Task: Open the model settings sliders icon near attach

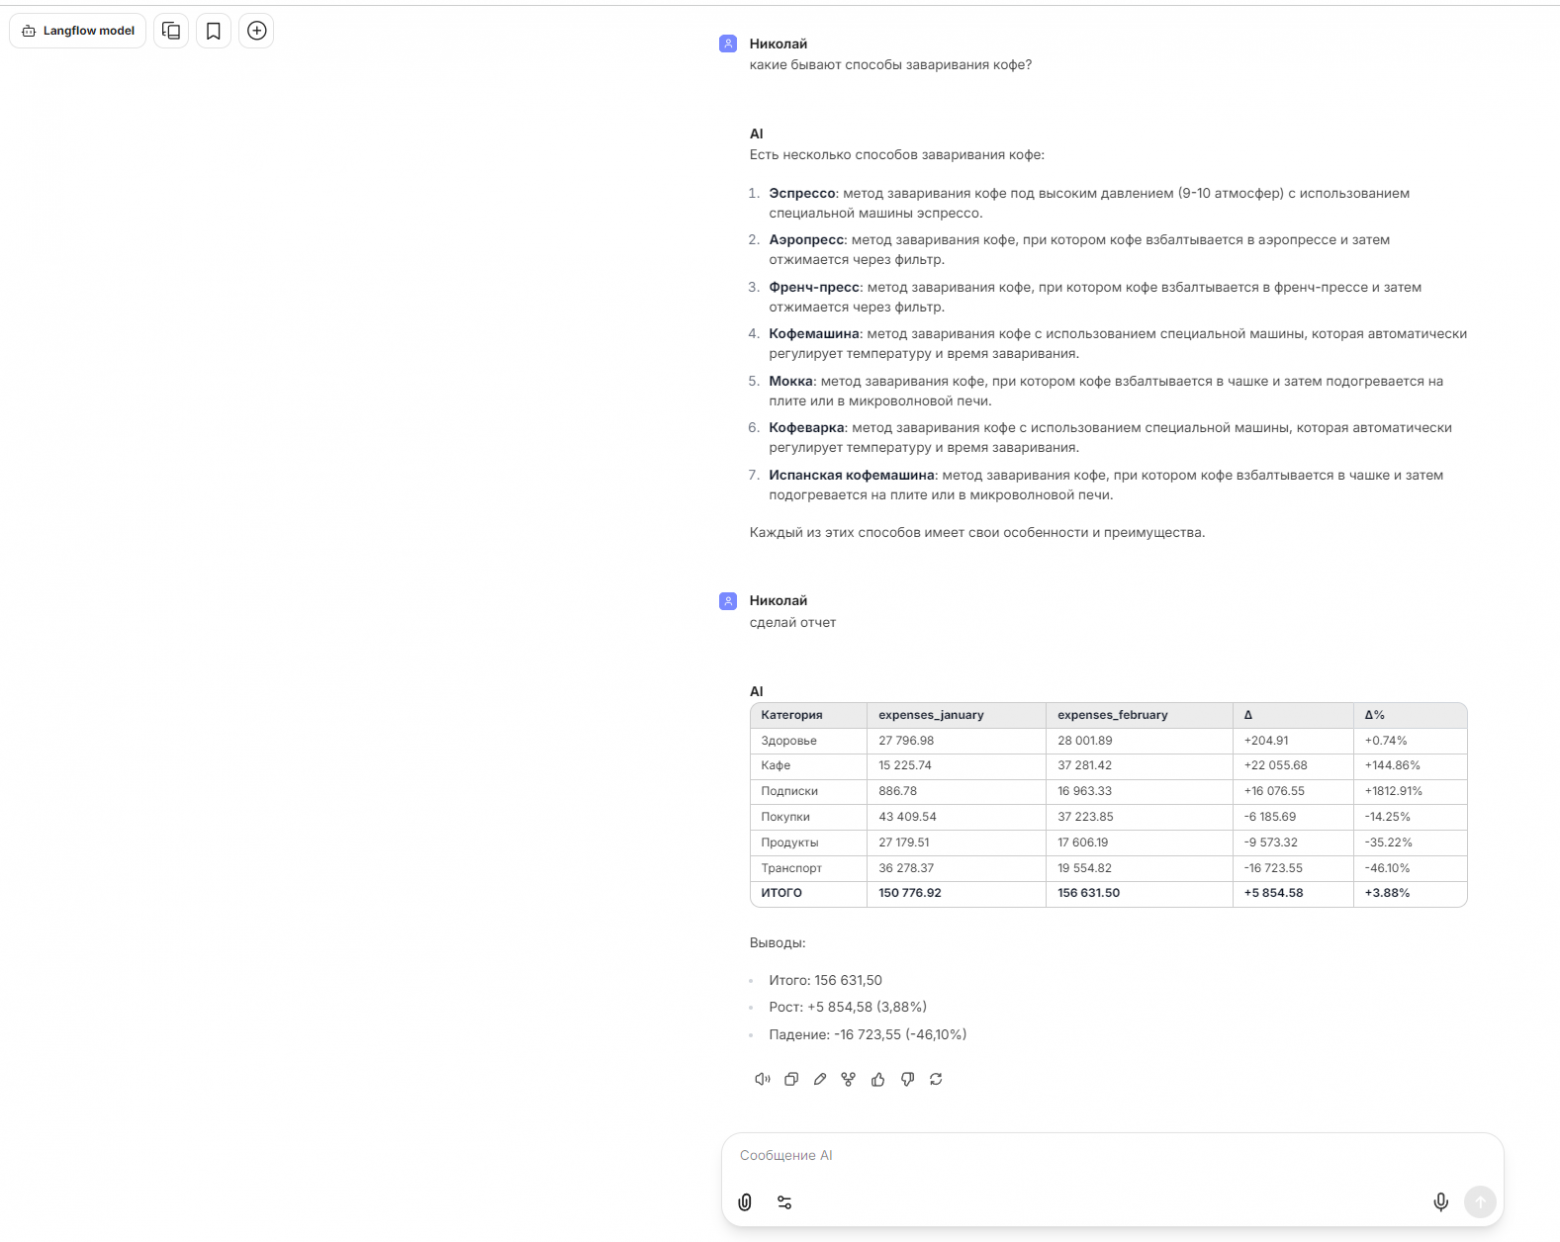Action: tap(784, 1202)
